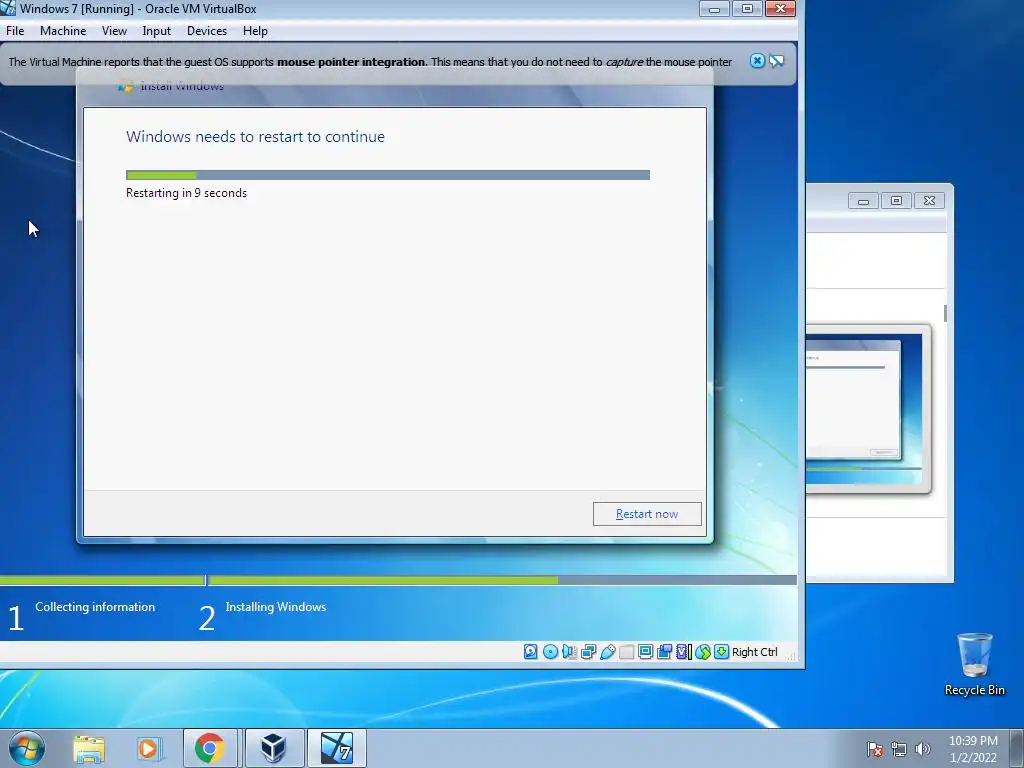Maximize the Windows 7 VM window

click(x=747, y=8)
